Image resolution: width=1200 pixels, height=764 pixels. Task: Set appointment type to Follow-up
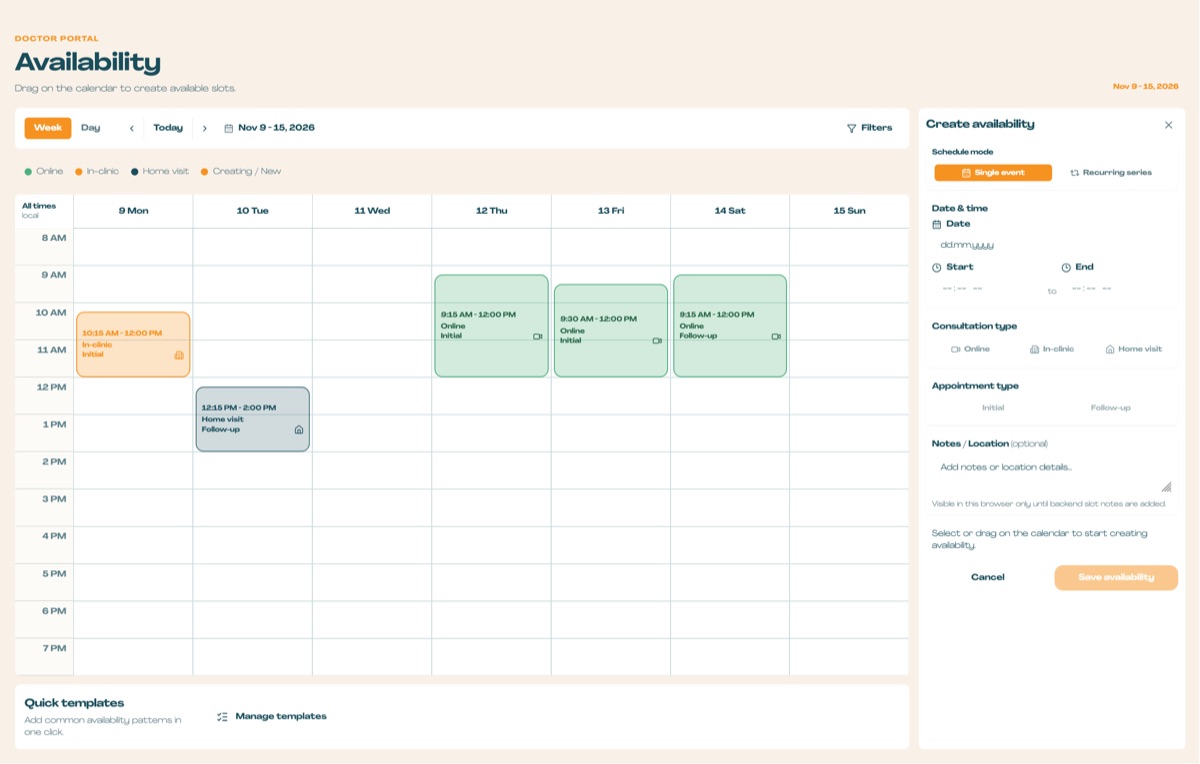tap(1111, 408)
